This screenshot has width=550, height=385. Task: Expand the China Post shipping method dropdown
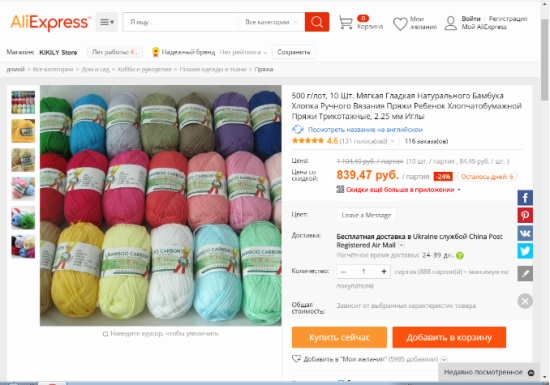tap(402, 245)
